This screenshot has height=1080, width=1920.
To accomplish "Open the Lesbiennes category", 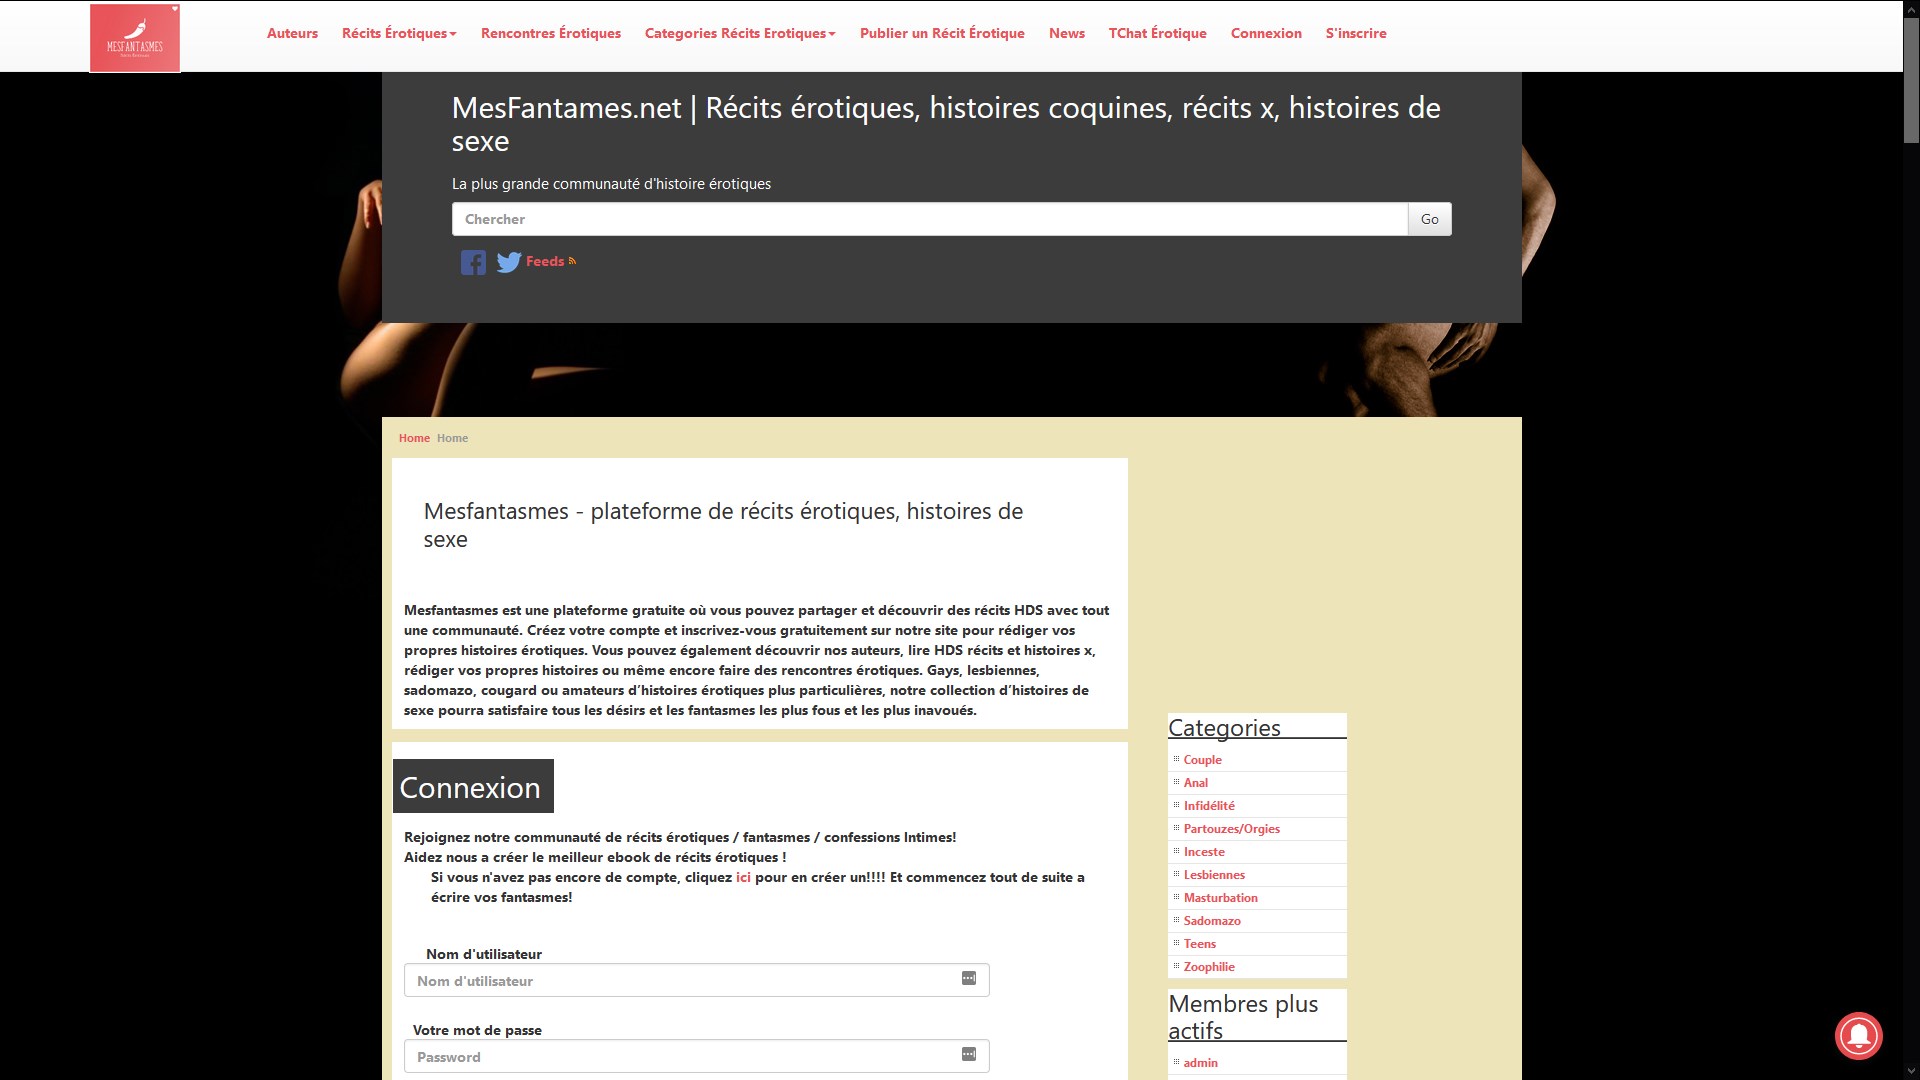I will pyautogui.click(x=1214, y=875).
